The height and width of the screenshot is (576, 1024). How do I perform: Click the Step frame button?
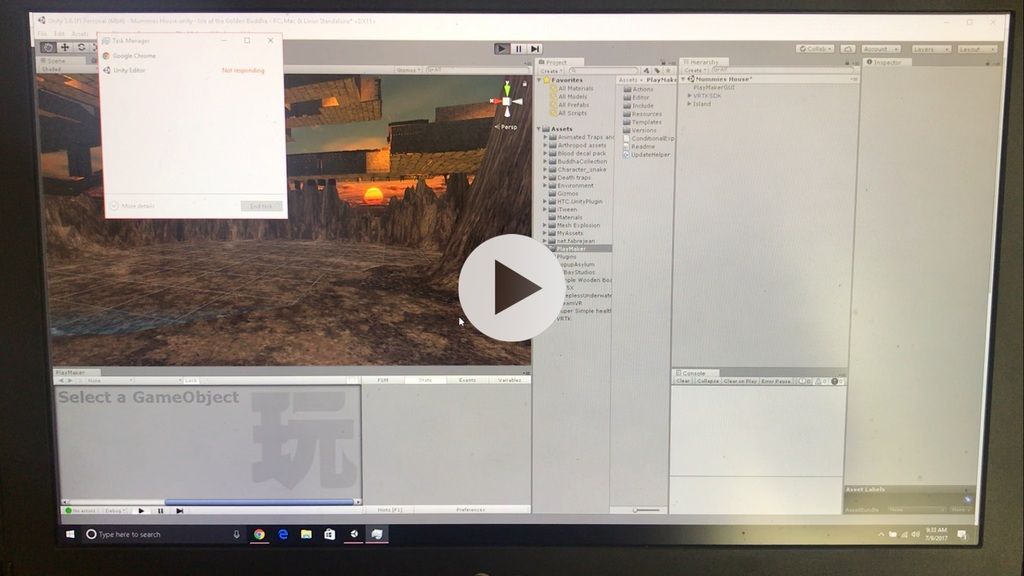pos(537,47)
